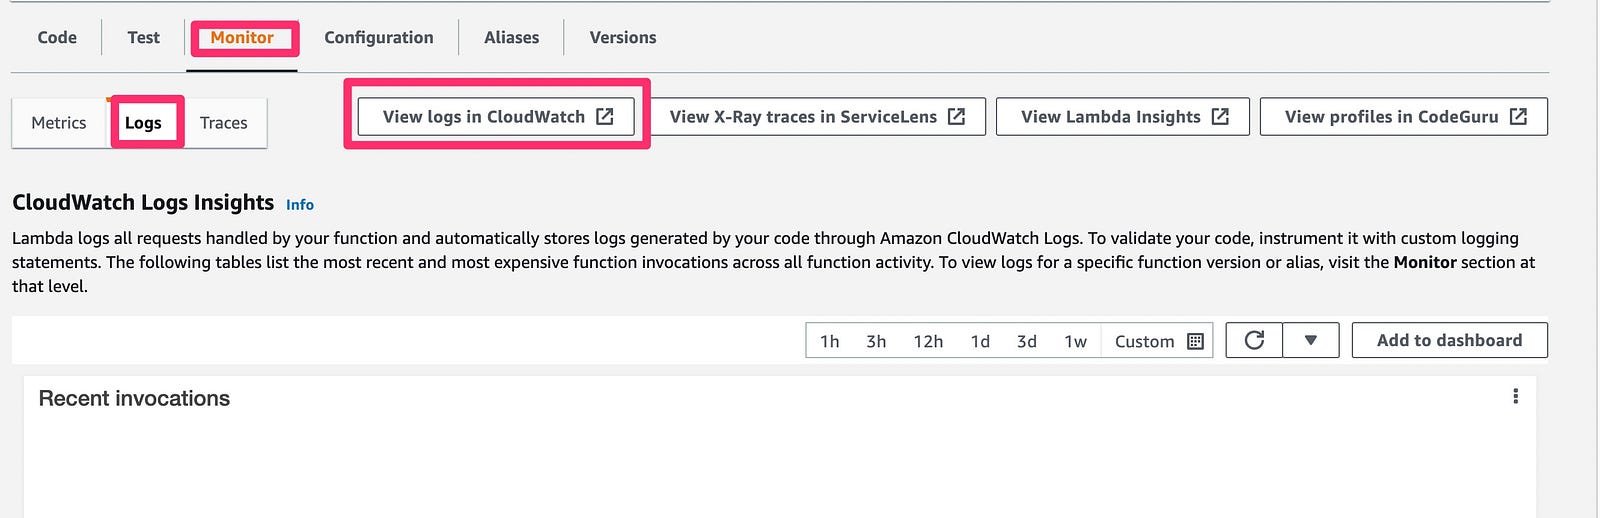
Task: Choose the Custom time range
Action: (x=1145, y=341)
